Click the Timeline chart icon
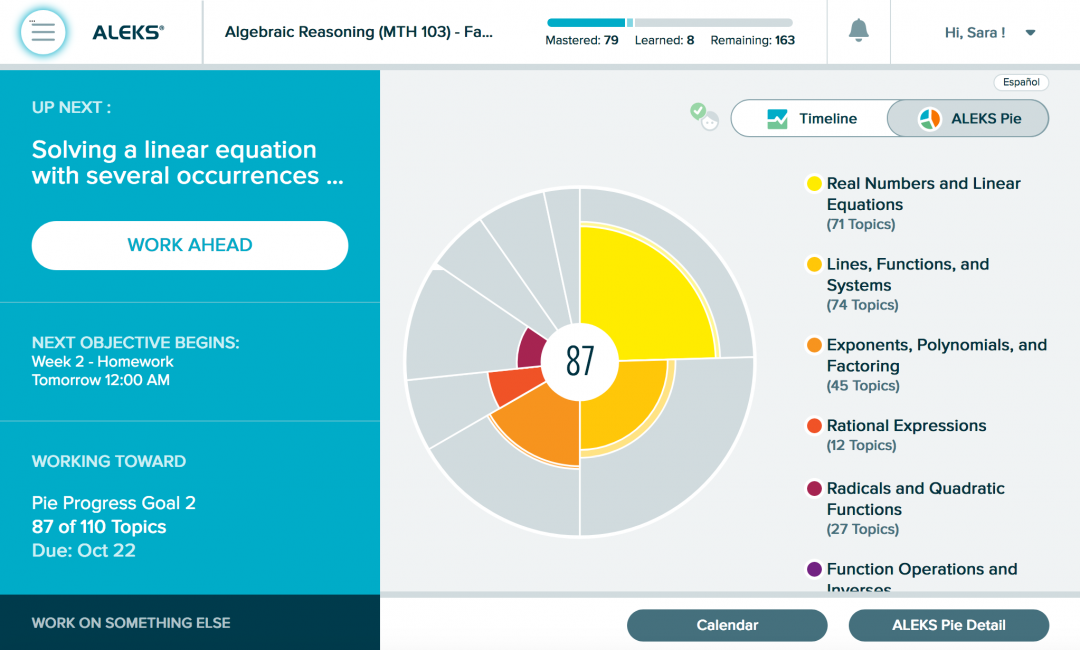 (x=777, y=119)
